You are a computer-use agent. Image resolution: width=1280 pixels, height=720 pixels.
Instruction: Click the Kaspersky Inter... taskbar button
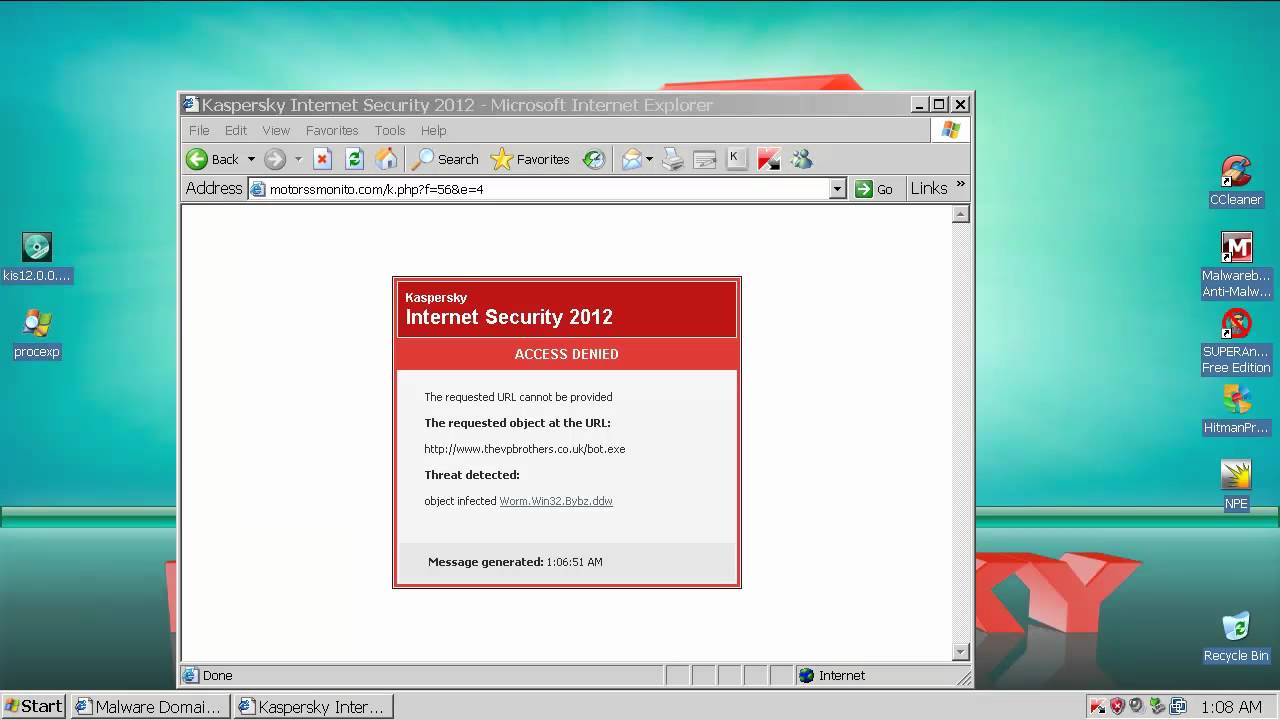click(x=313, y=706)
